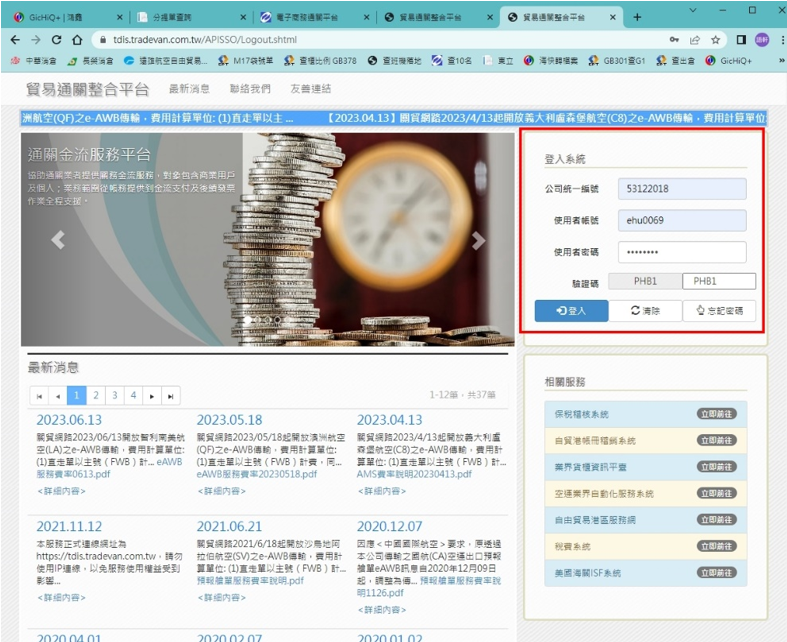Show next carousel slide arrow

[x=478, y=240]
